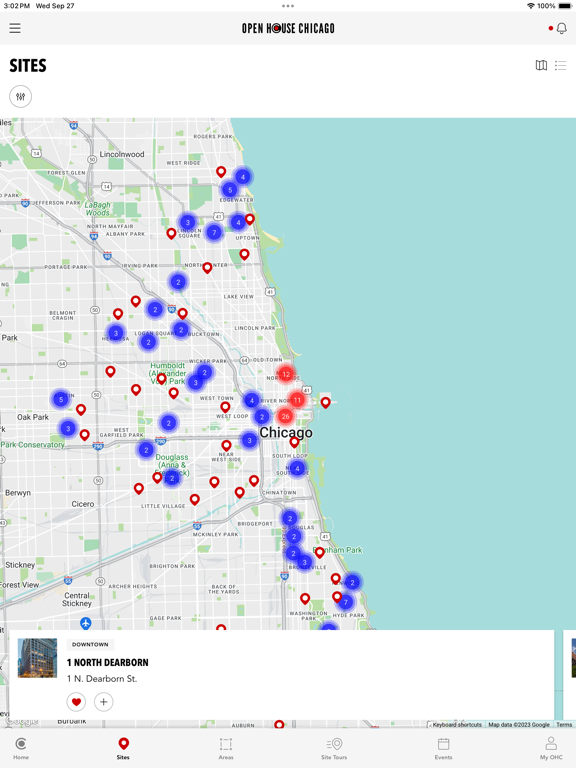Open Google Maps Terms link
This screenshot has width=576, height=768.
tap(564, 724)
